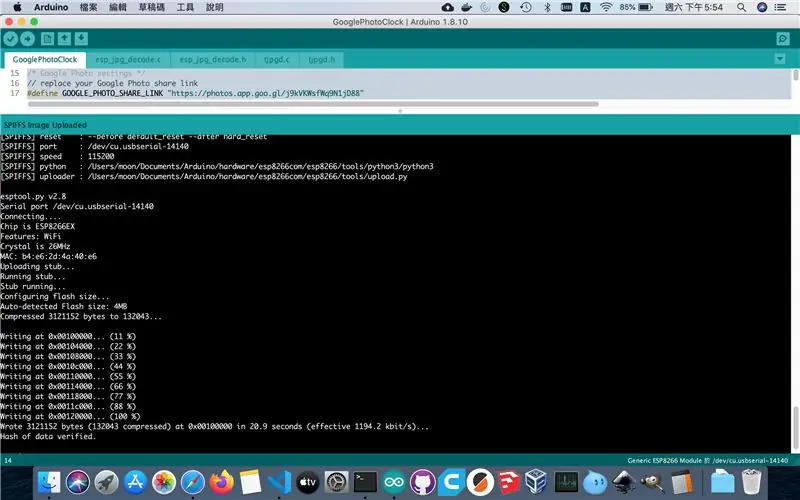Open the 檔案 (File) menu
Screen dimensions: 800x500
point(88,7)
